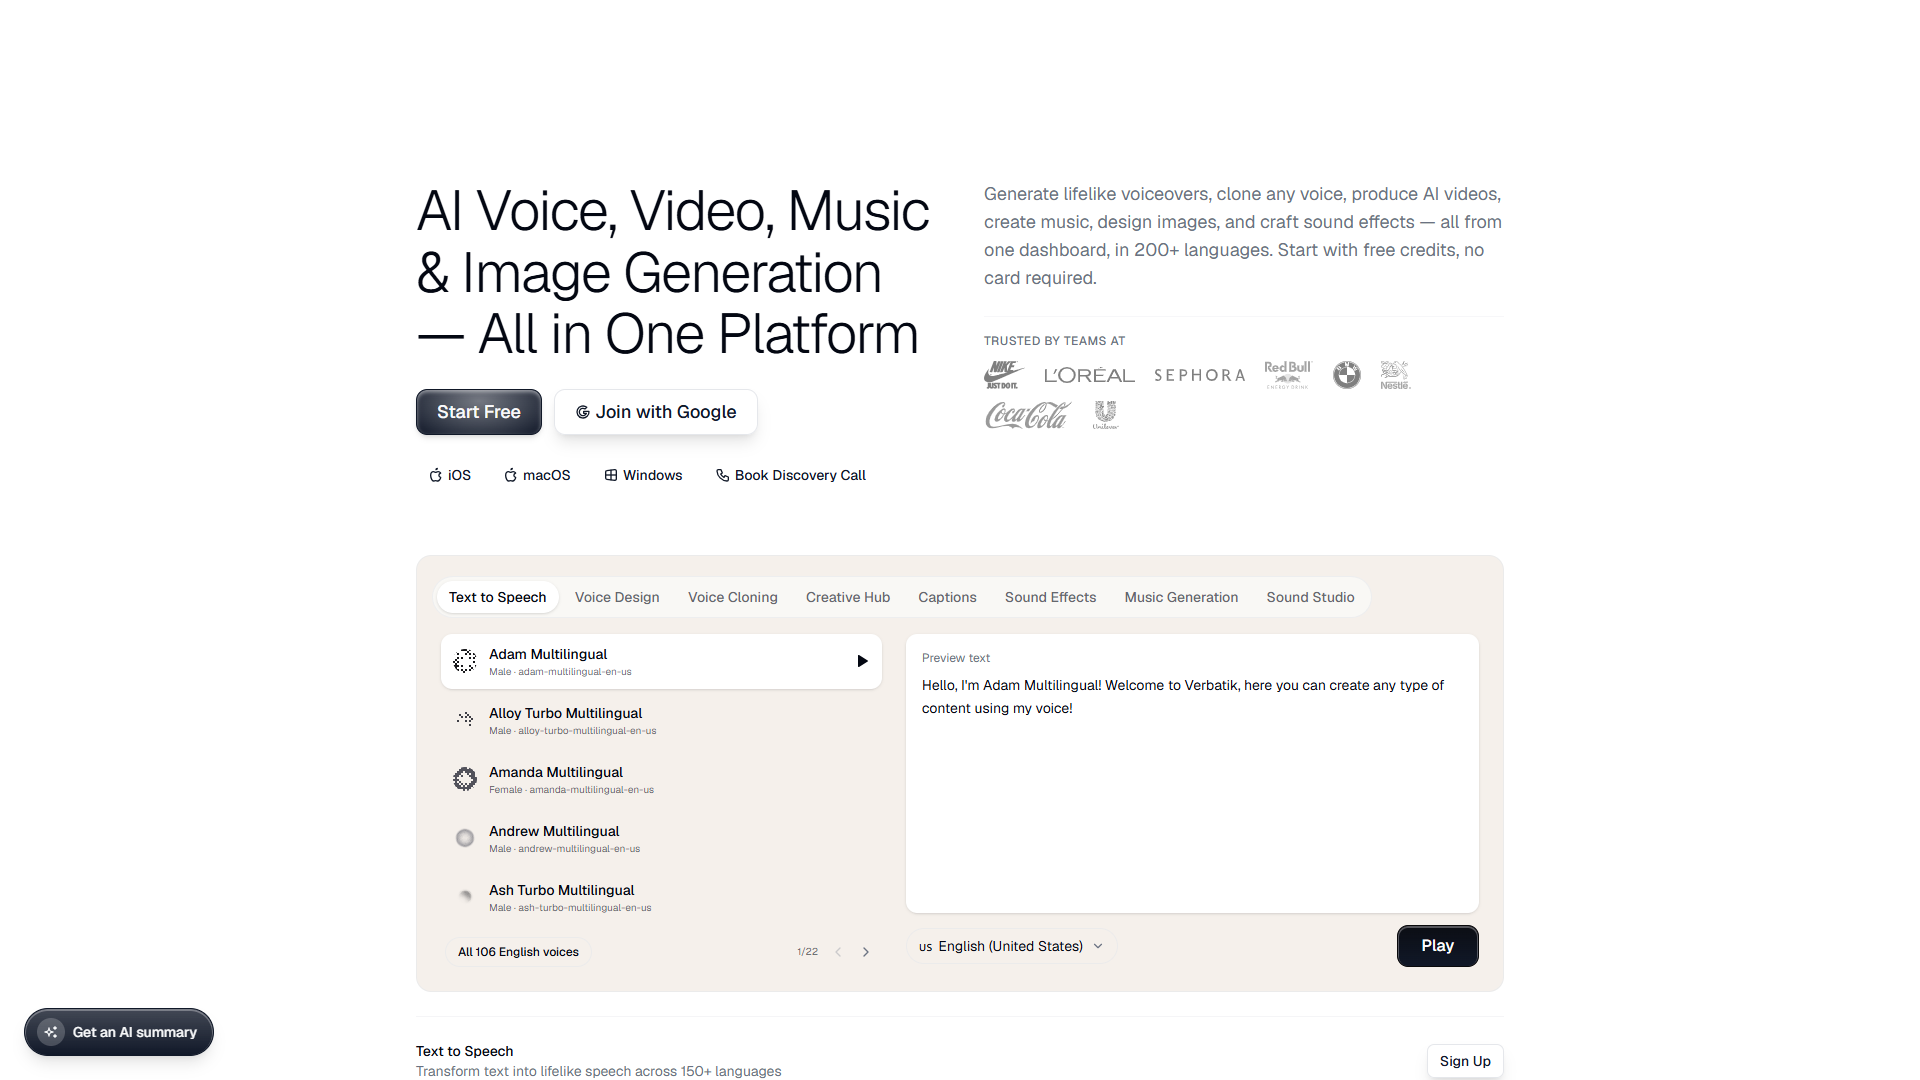Switch to the Voice Design tab
The height and width of the screenshot is (1080, 1920).
617,597
